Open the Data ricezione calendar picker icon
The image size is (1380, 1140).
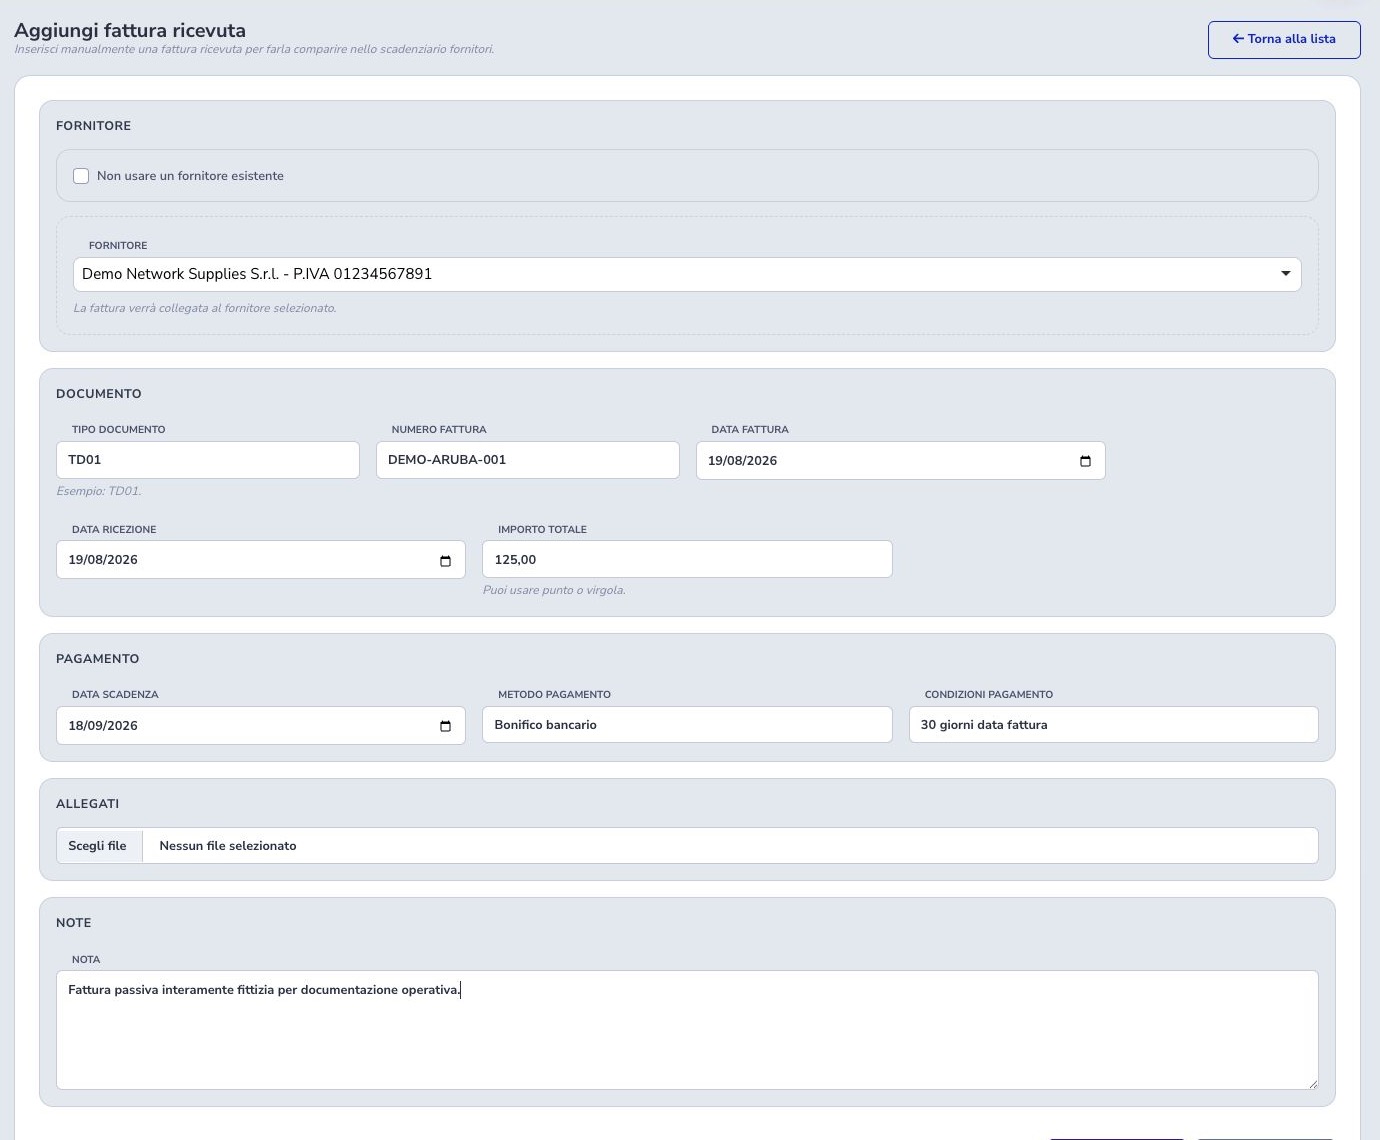(445, 560)
